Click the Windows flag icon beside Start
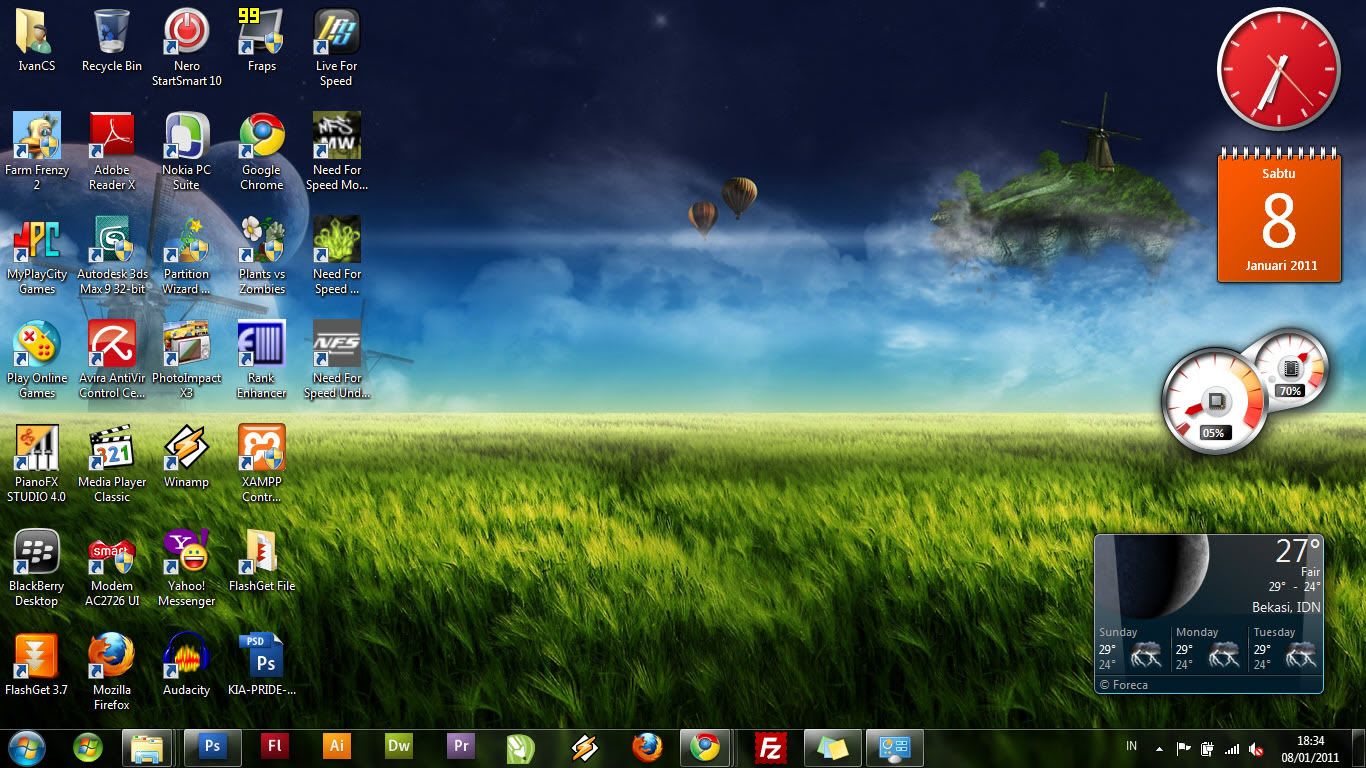 click(x=88, y=748)
